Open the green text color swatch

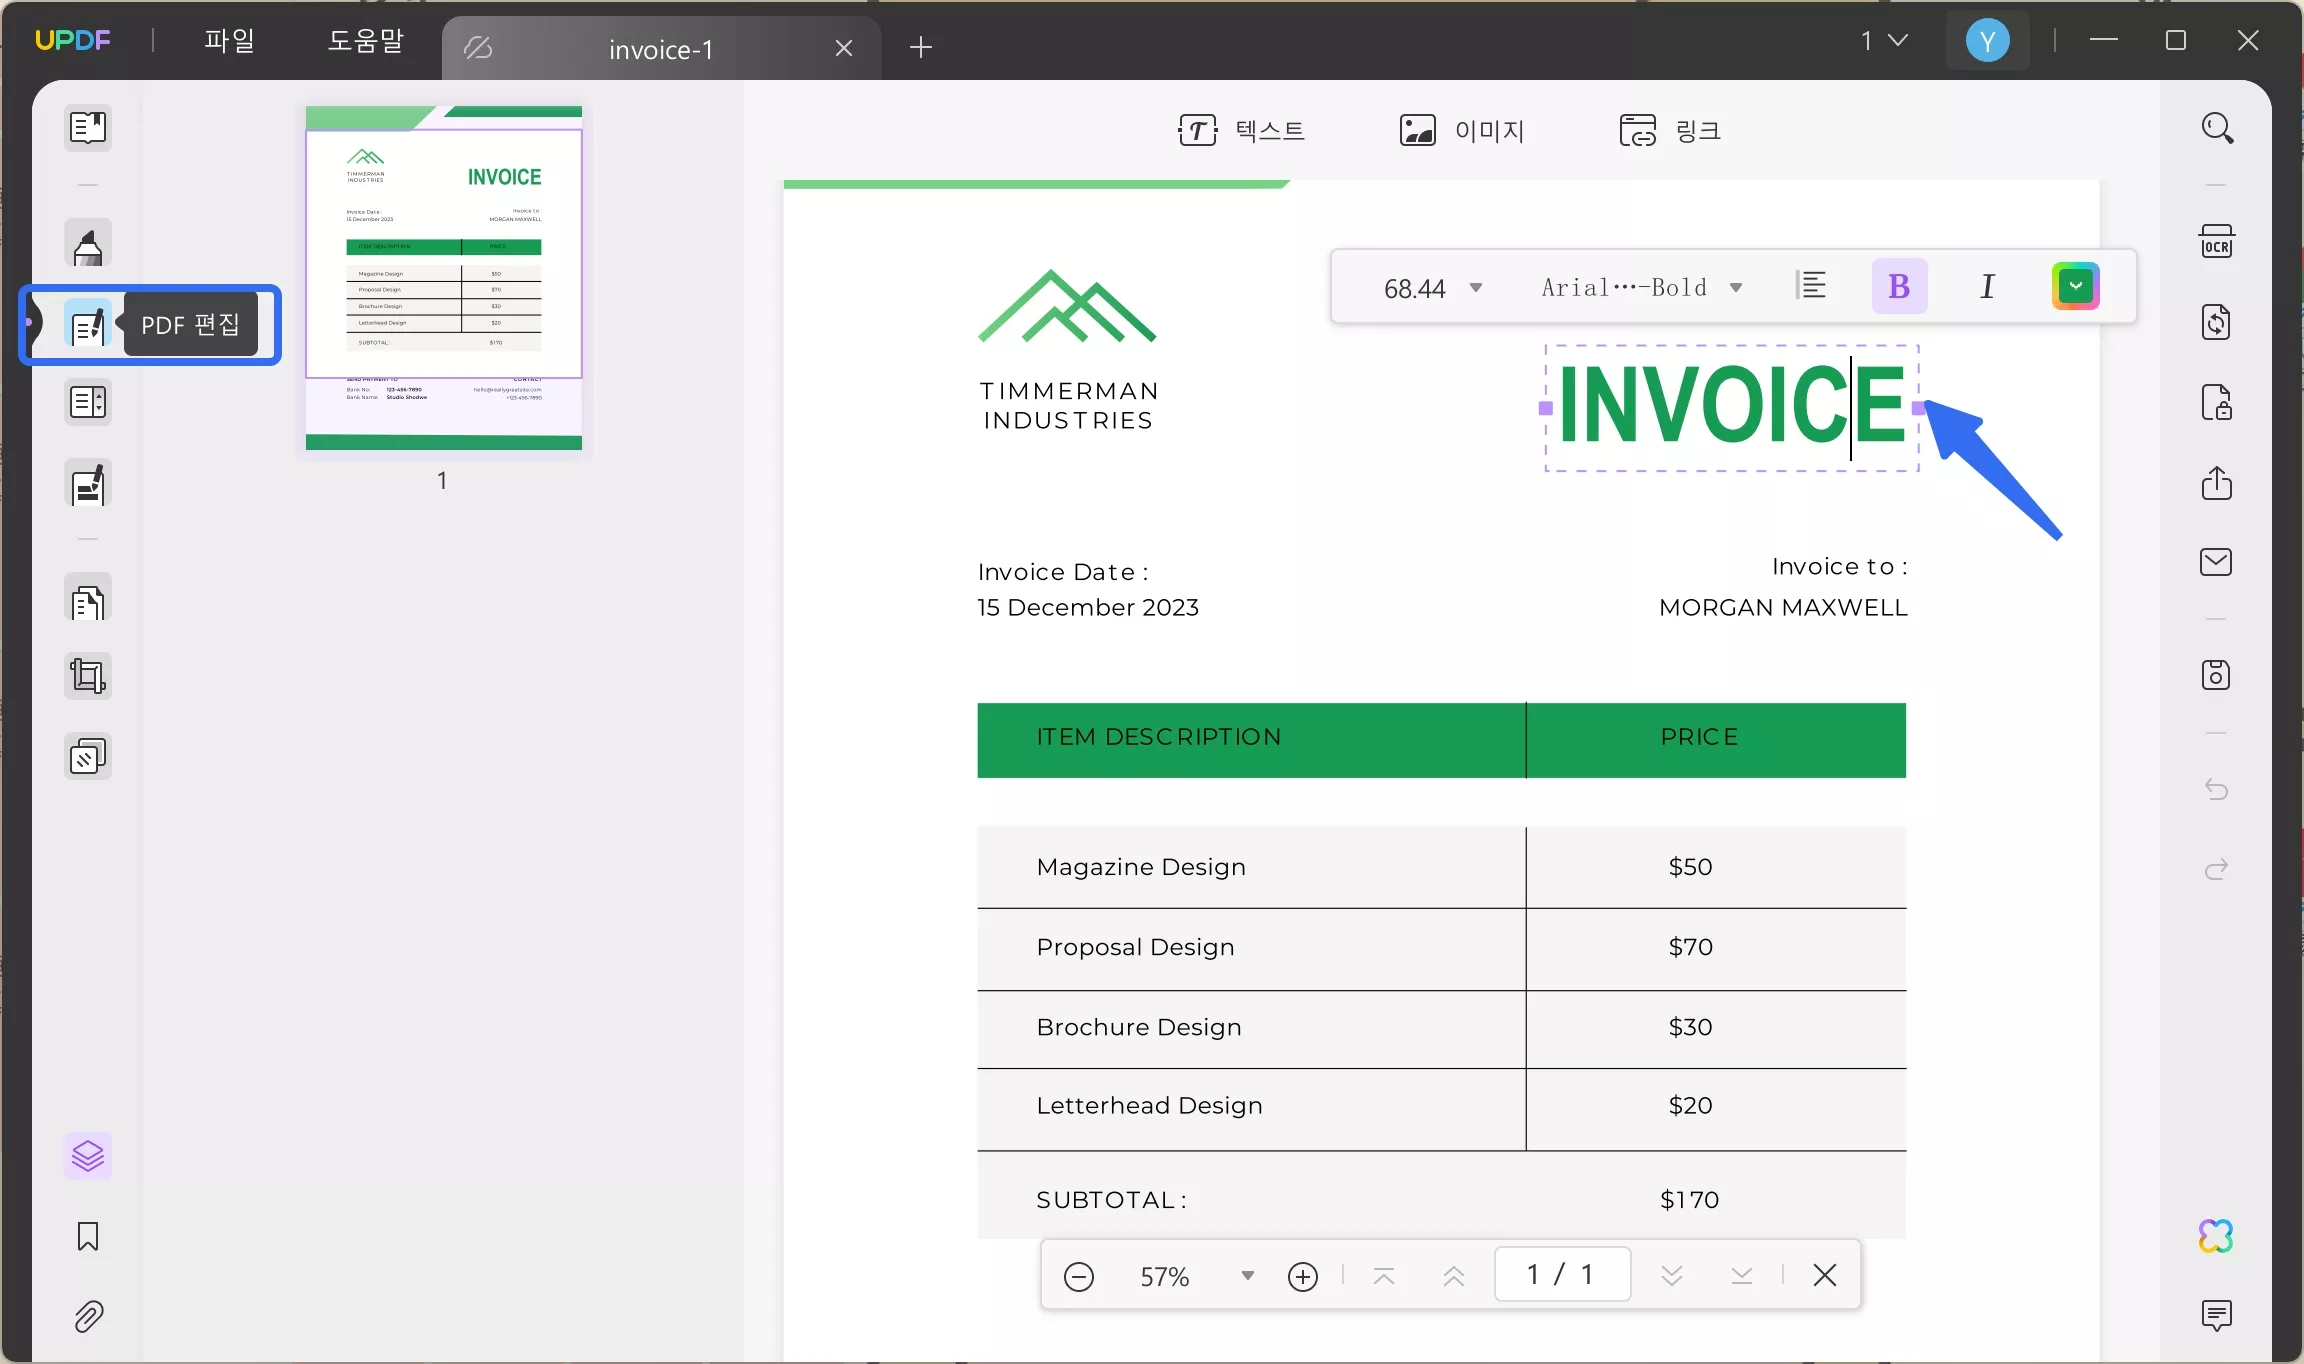coord(2075,287)
